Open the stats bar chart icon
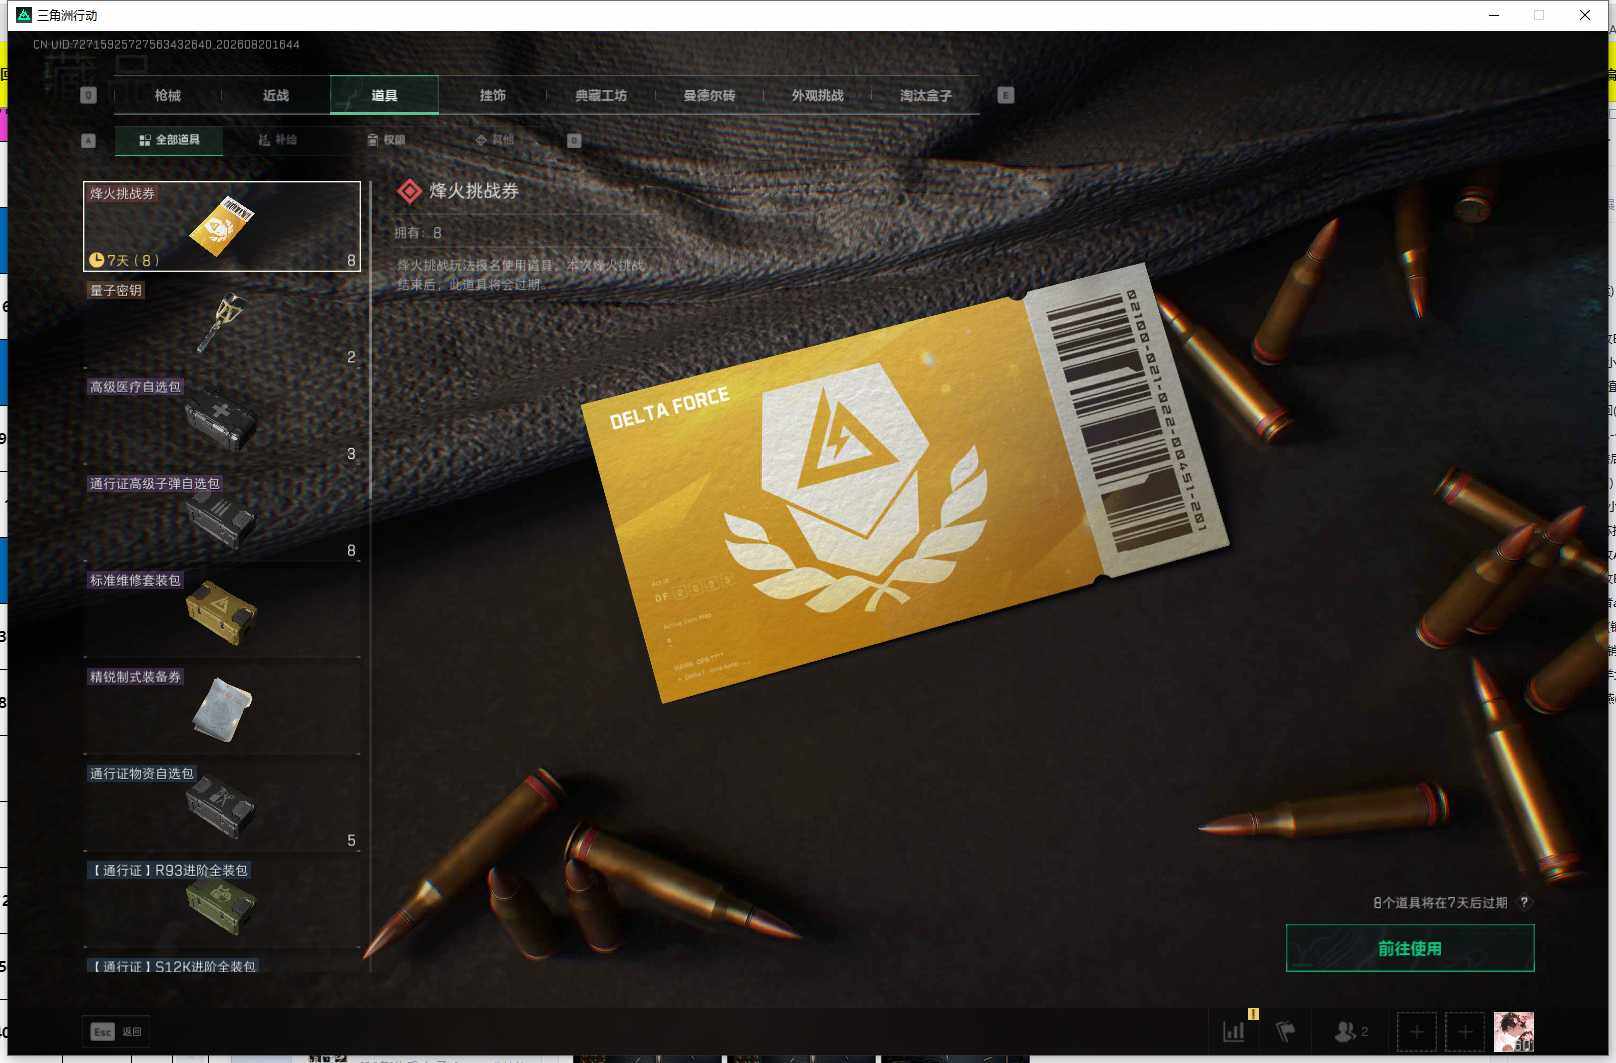The height and width of the screenshot is (1063, 1616). click(1234, 1031)
